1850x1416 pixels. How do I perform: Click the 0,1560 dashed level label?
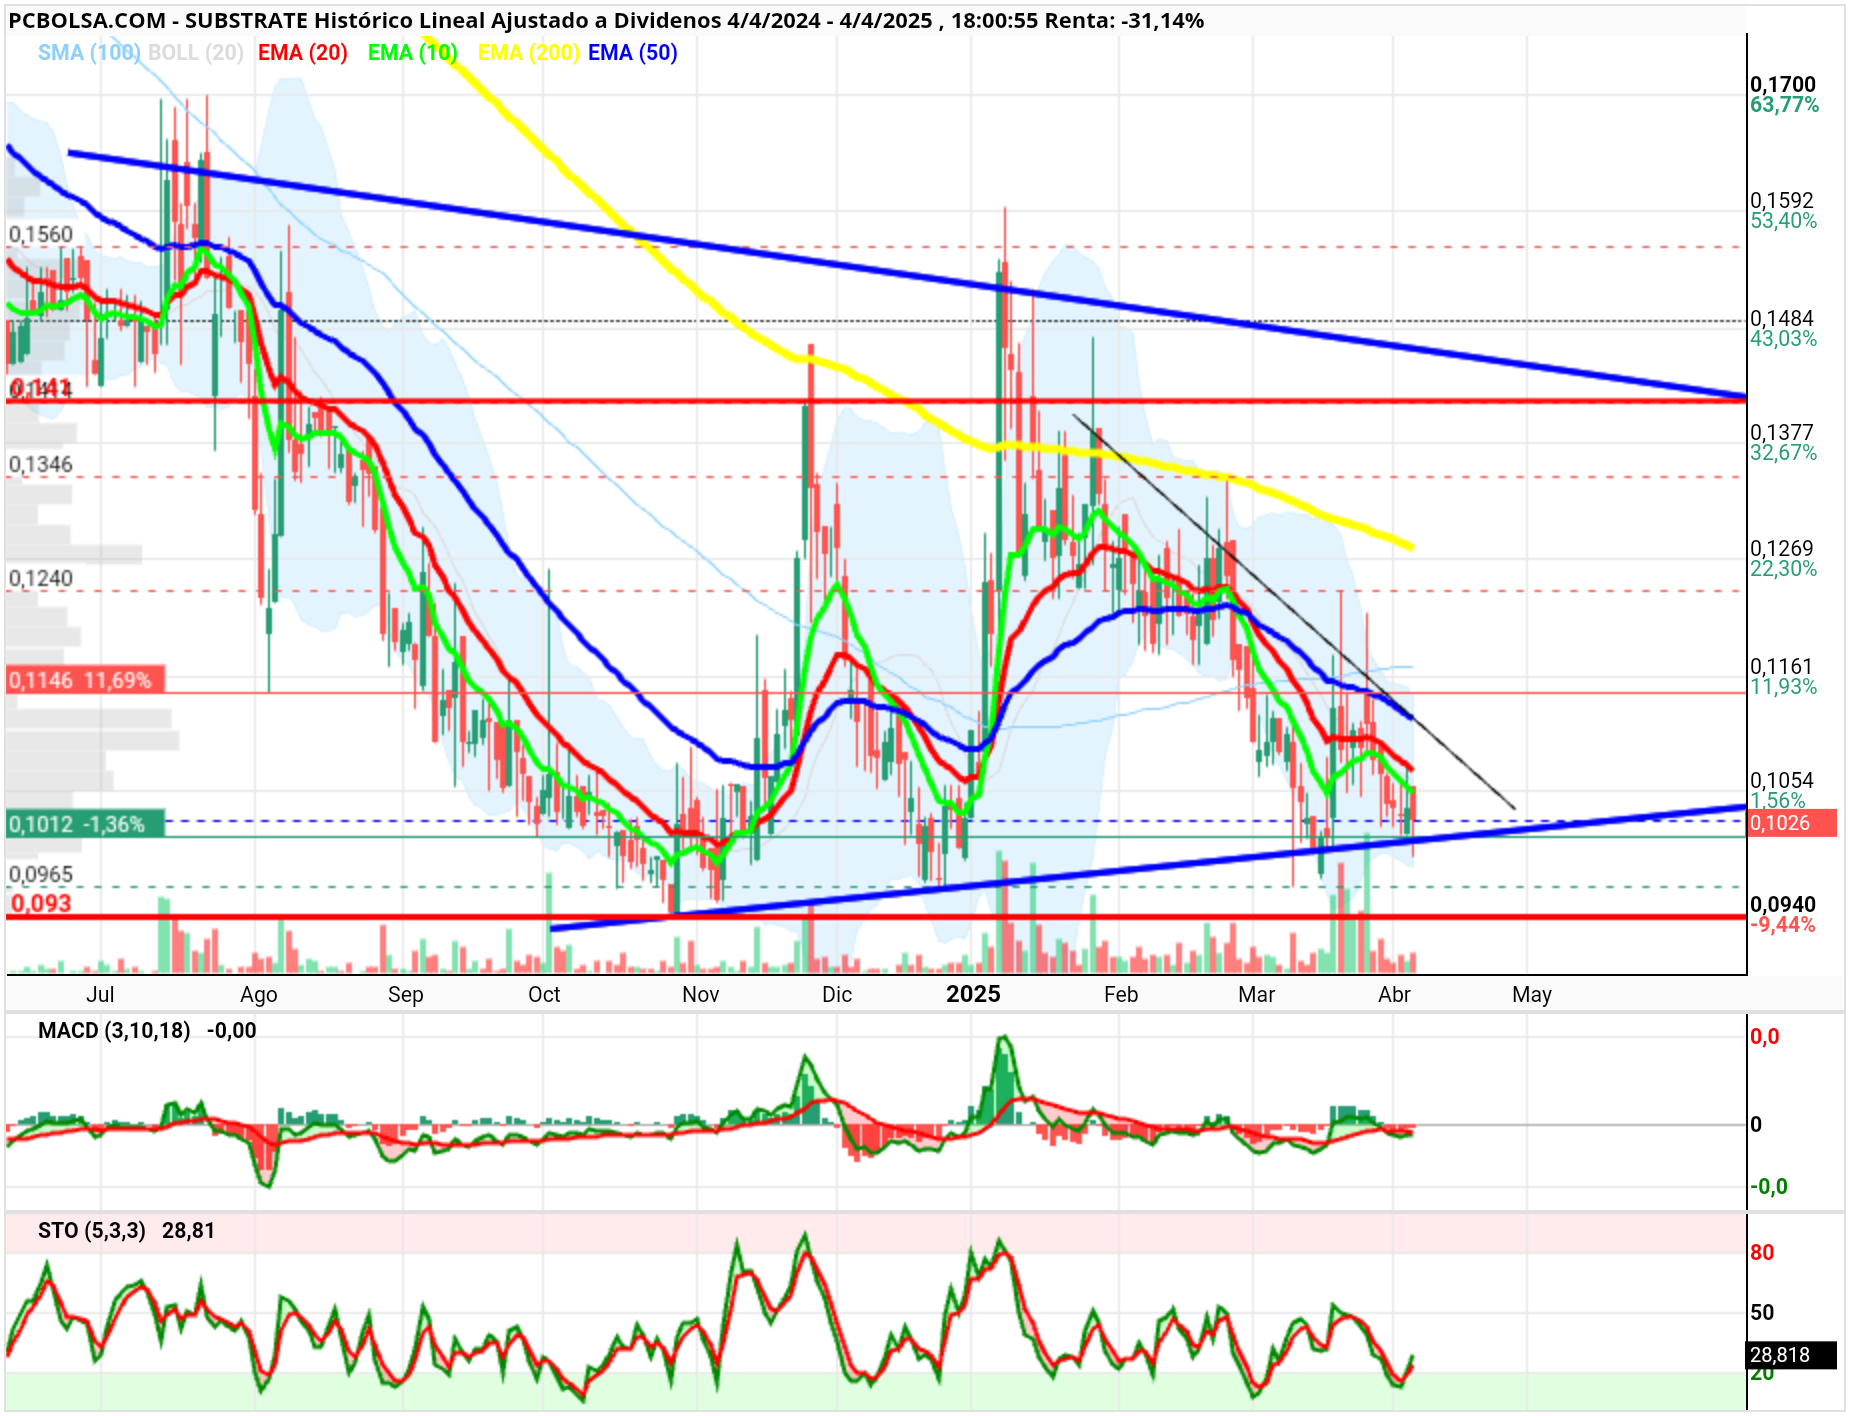coord(41,235)
